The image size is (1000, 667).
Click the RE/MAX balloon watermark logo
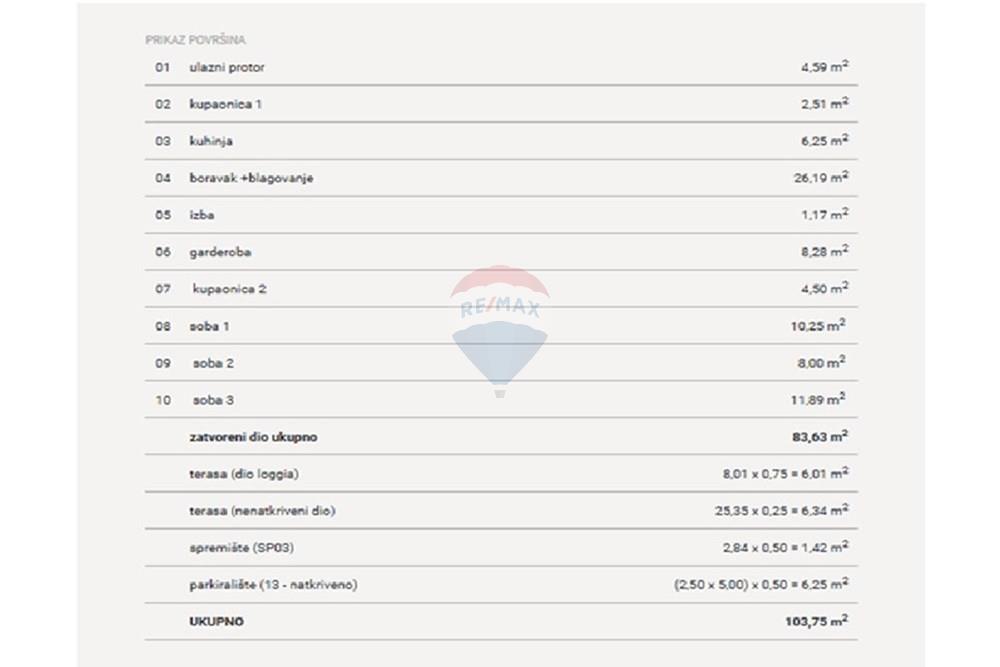(499, 332)
